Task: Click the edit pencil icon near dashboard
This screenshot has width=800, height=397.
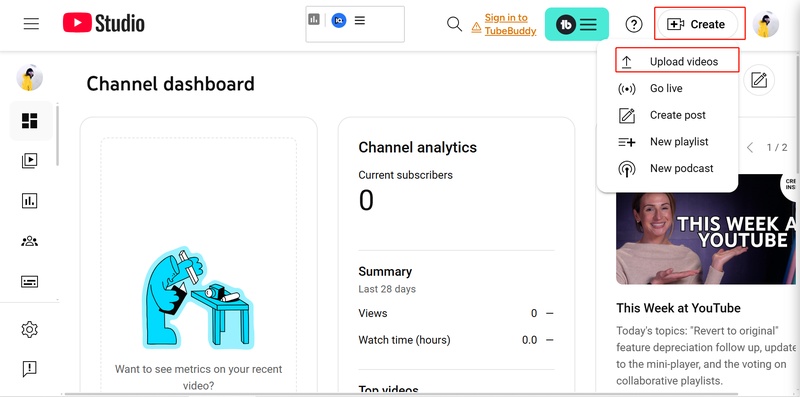Action: (759, 80)
